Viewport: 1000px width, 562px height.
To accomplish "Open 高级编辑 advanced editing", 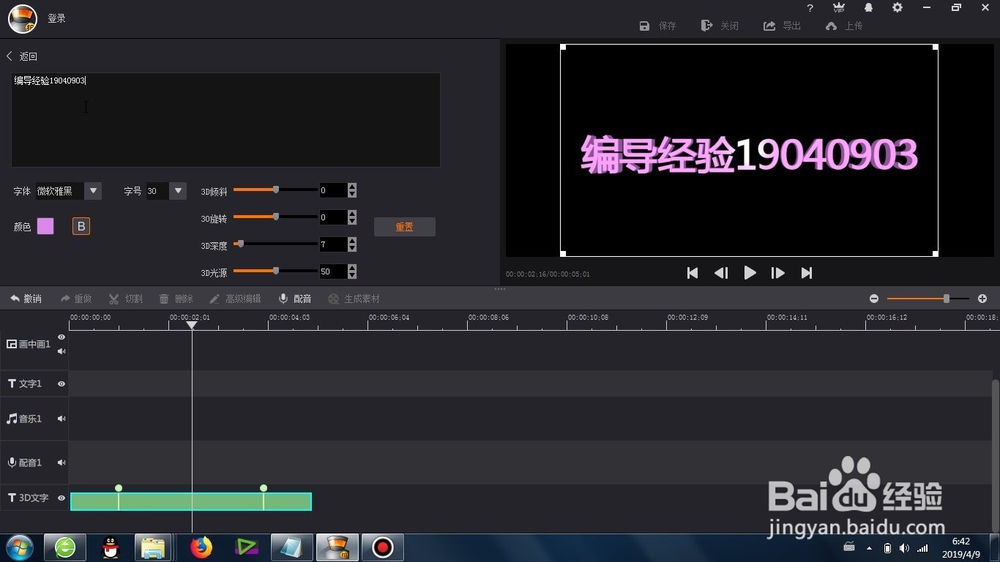I will click(235, 299).
